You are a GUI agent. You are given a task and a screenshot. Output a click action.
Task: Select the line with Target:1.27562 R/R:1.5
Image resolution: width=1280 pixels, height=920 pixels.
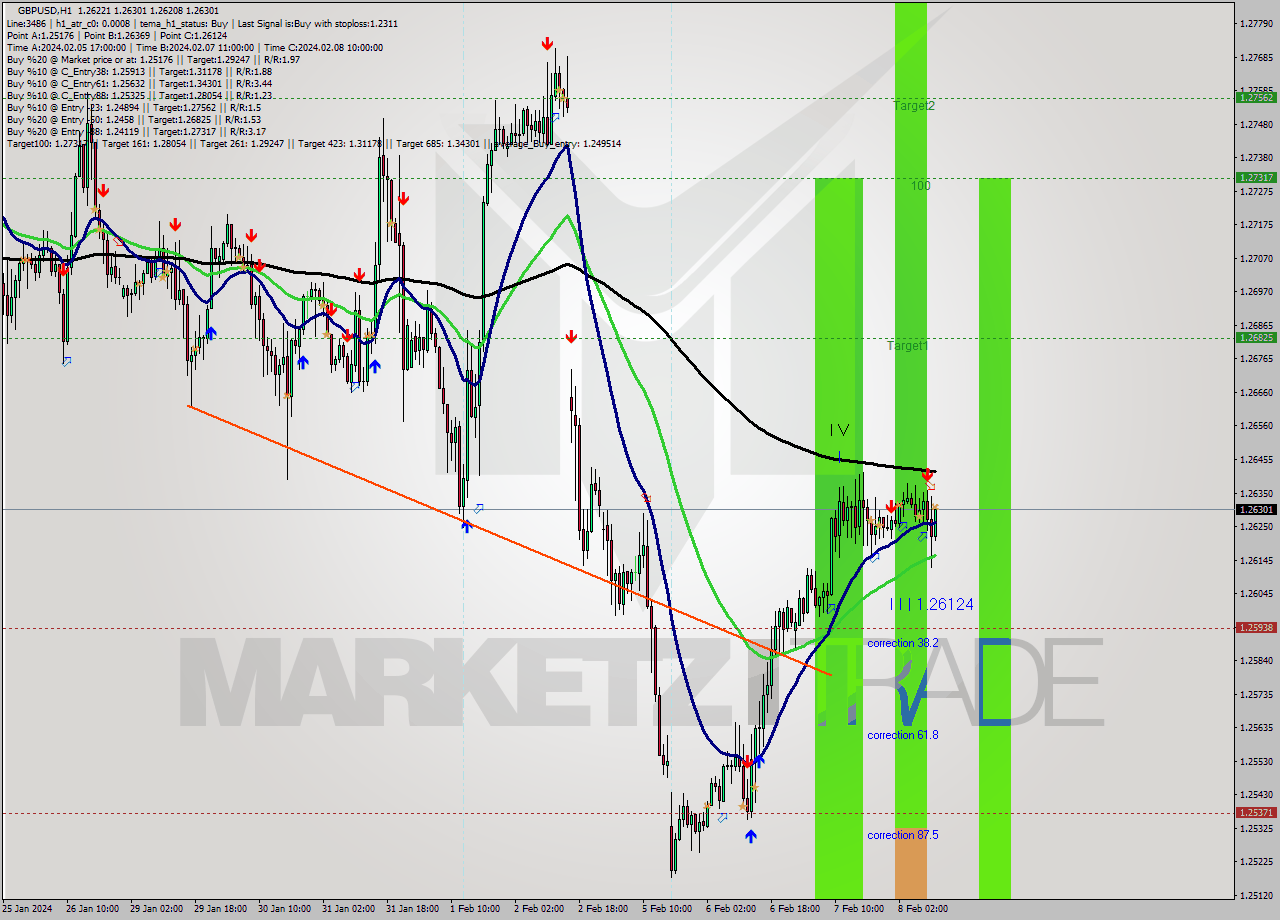(x=133, y=107)
